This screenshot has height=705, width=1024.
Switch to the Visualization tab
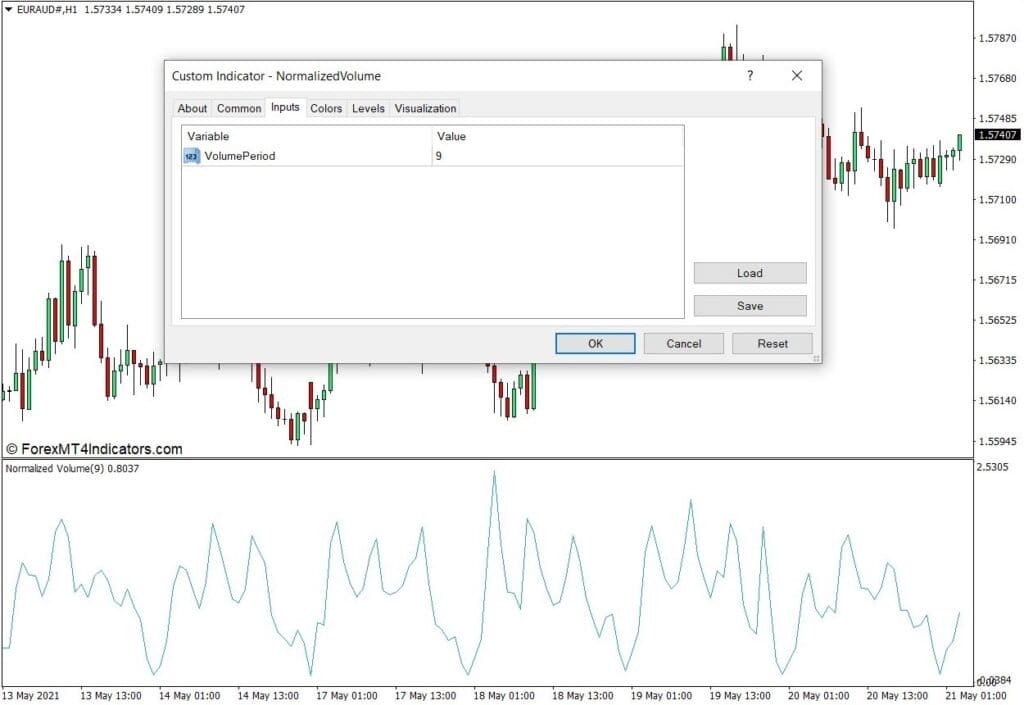pos(425,109)
